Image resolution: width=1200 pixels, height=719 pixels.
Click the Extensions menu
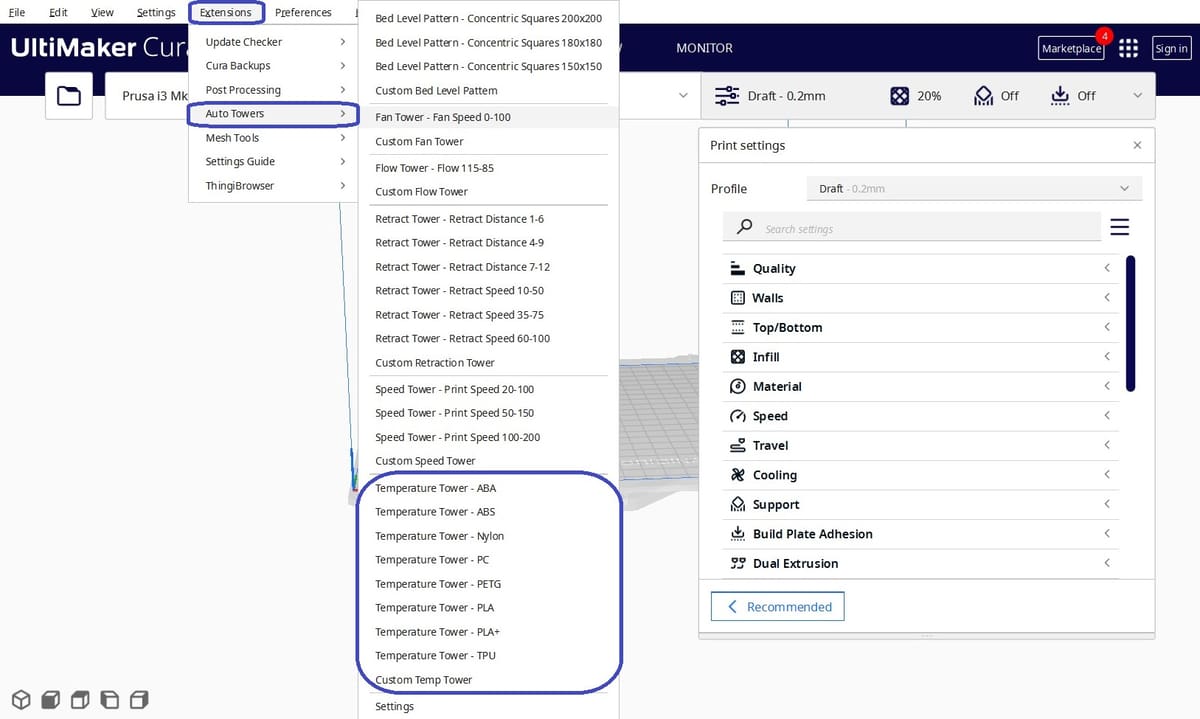226,13
